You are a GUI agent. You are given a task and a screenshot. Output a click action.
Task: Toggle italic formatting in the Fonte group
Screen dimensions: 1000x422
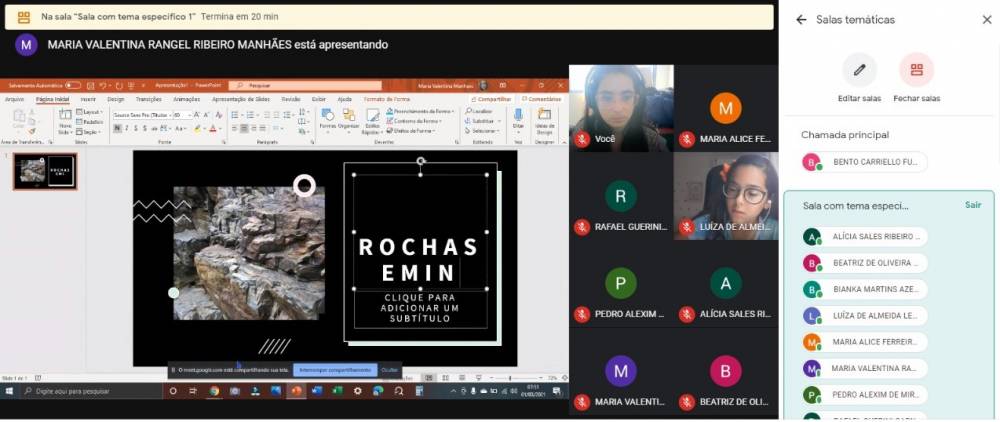pyautogui.click(x=126, y=128)
